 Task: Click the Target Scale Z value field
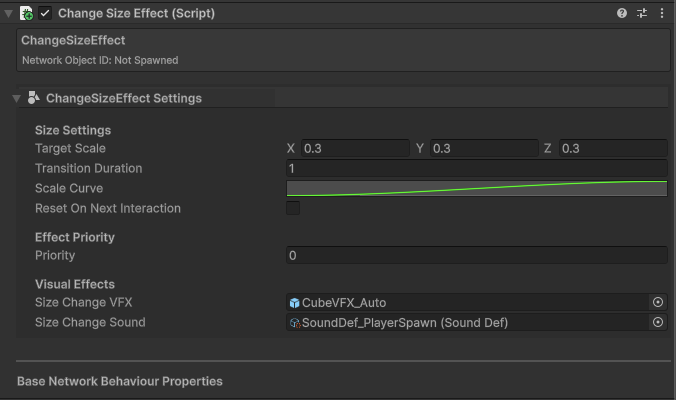(x=612, y=148)
